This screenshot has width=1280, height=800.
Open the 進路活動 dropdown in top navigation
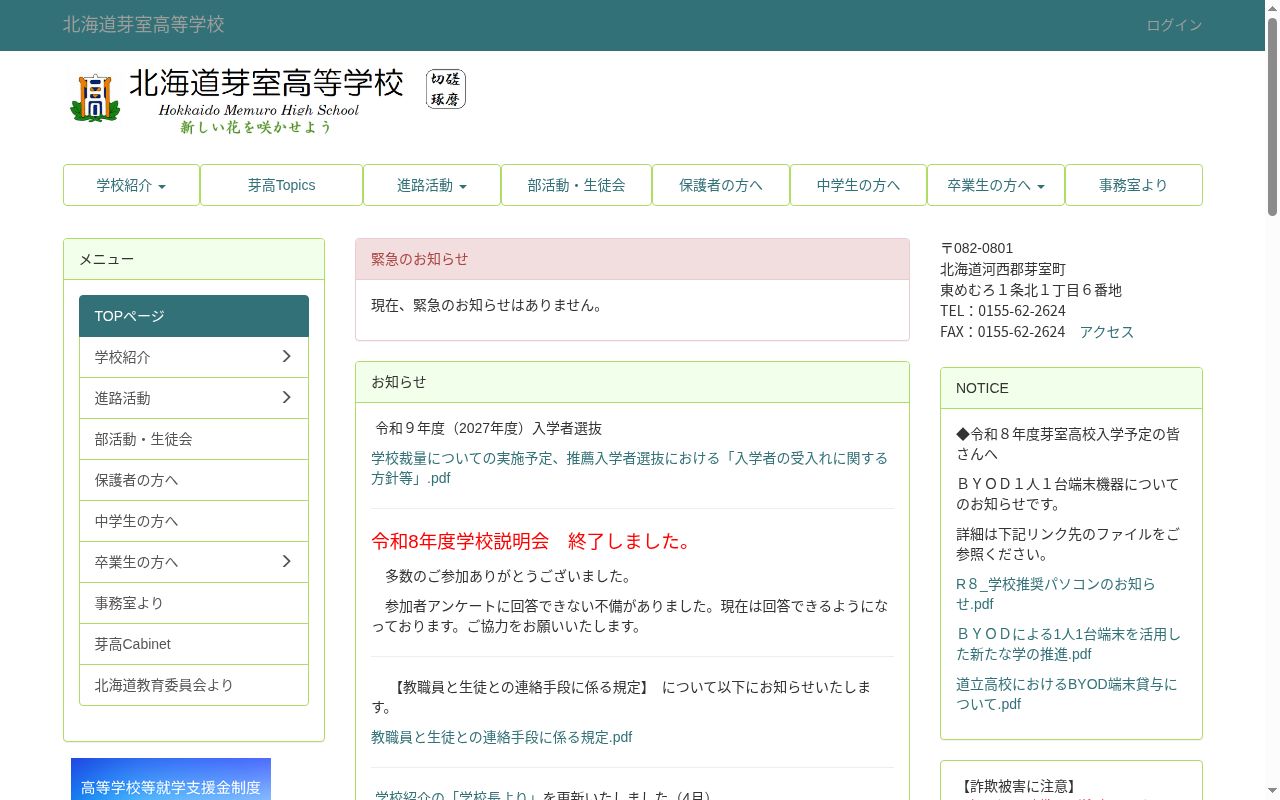(x=432, y=185)
